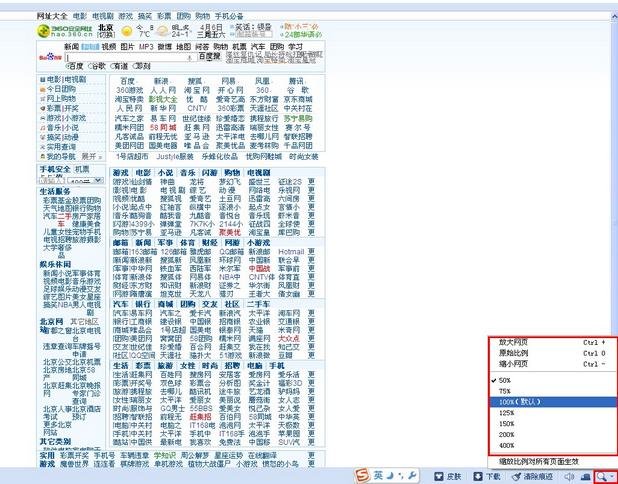Click the moon icon on Sogou IME bar
The width and height of the screenshot is (618, 484).
tap(389, 475)
